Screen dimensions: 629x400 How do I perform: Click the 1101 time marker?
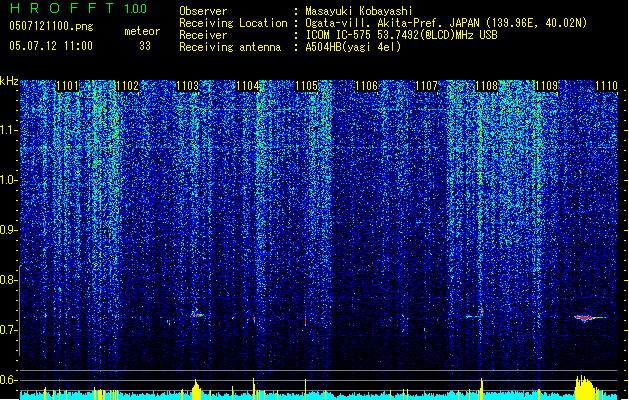point(67,86)
